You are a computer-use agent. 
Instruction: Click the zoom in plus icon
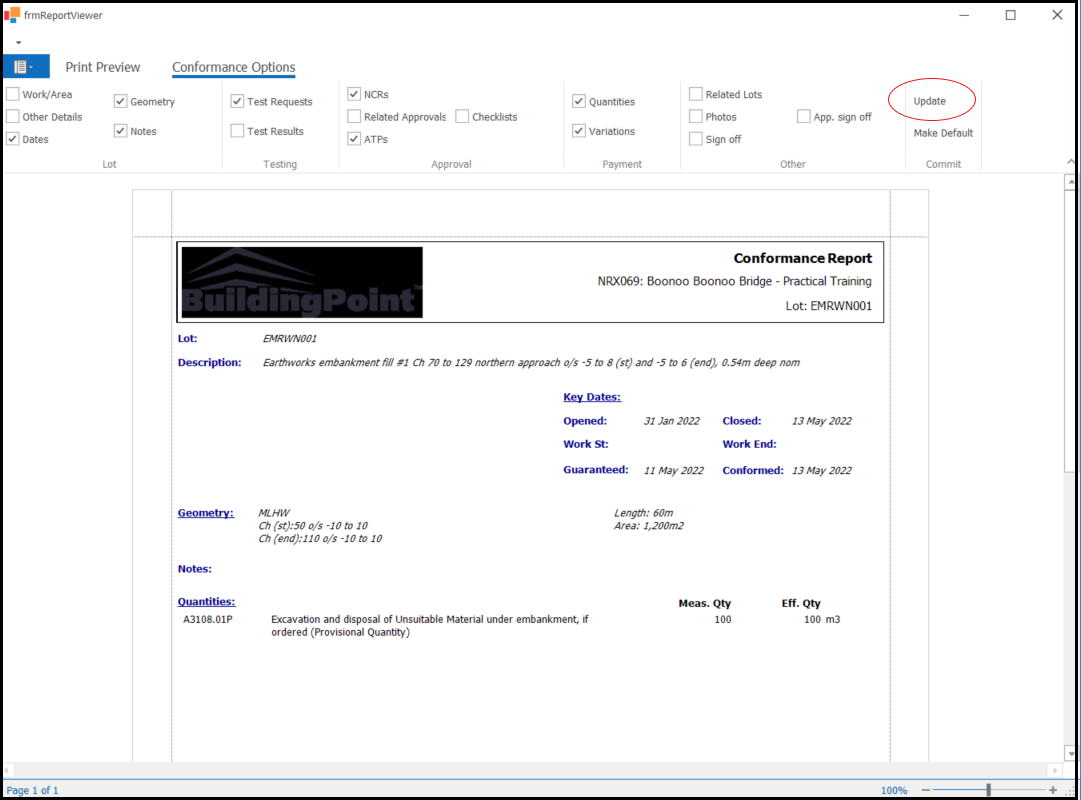[x=1053, y=790]
